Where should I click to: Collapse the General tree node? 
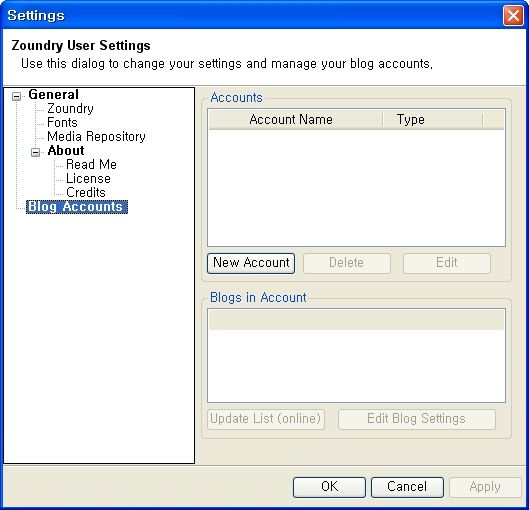[x=16, y=96]
